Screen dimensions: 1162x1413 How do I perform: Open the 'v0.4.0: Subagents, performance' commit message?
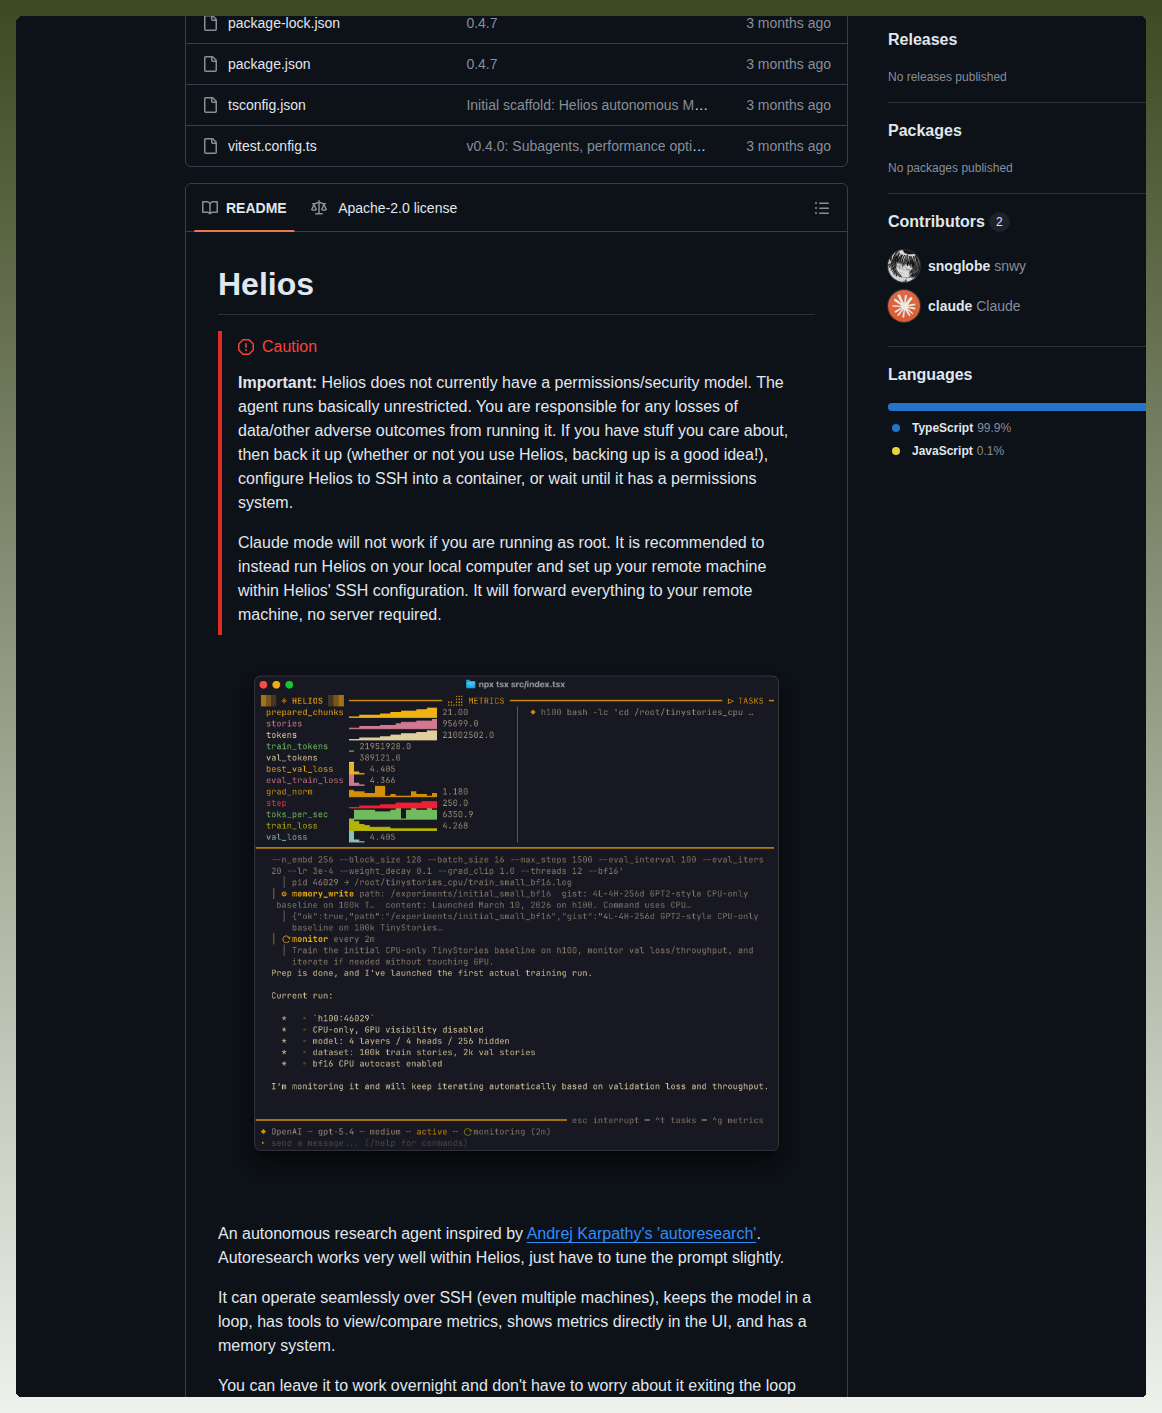pos(586,146)
